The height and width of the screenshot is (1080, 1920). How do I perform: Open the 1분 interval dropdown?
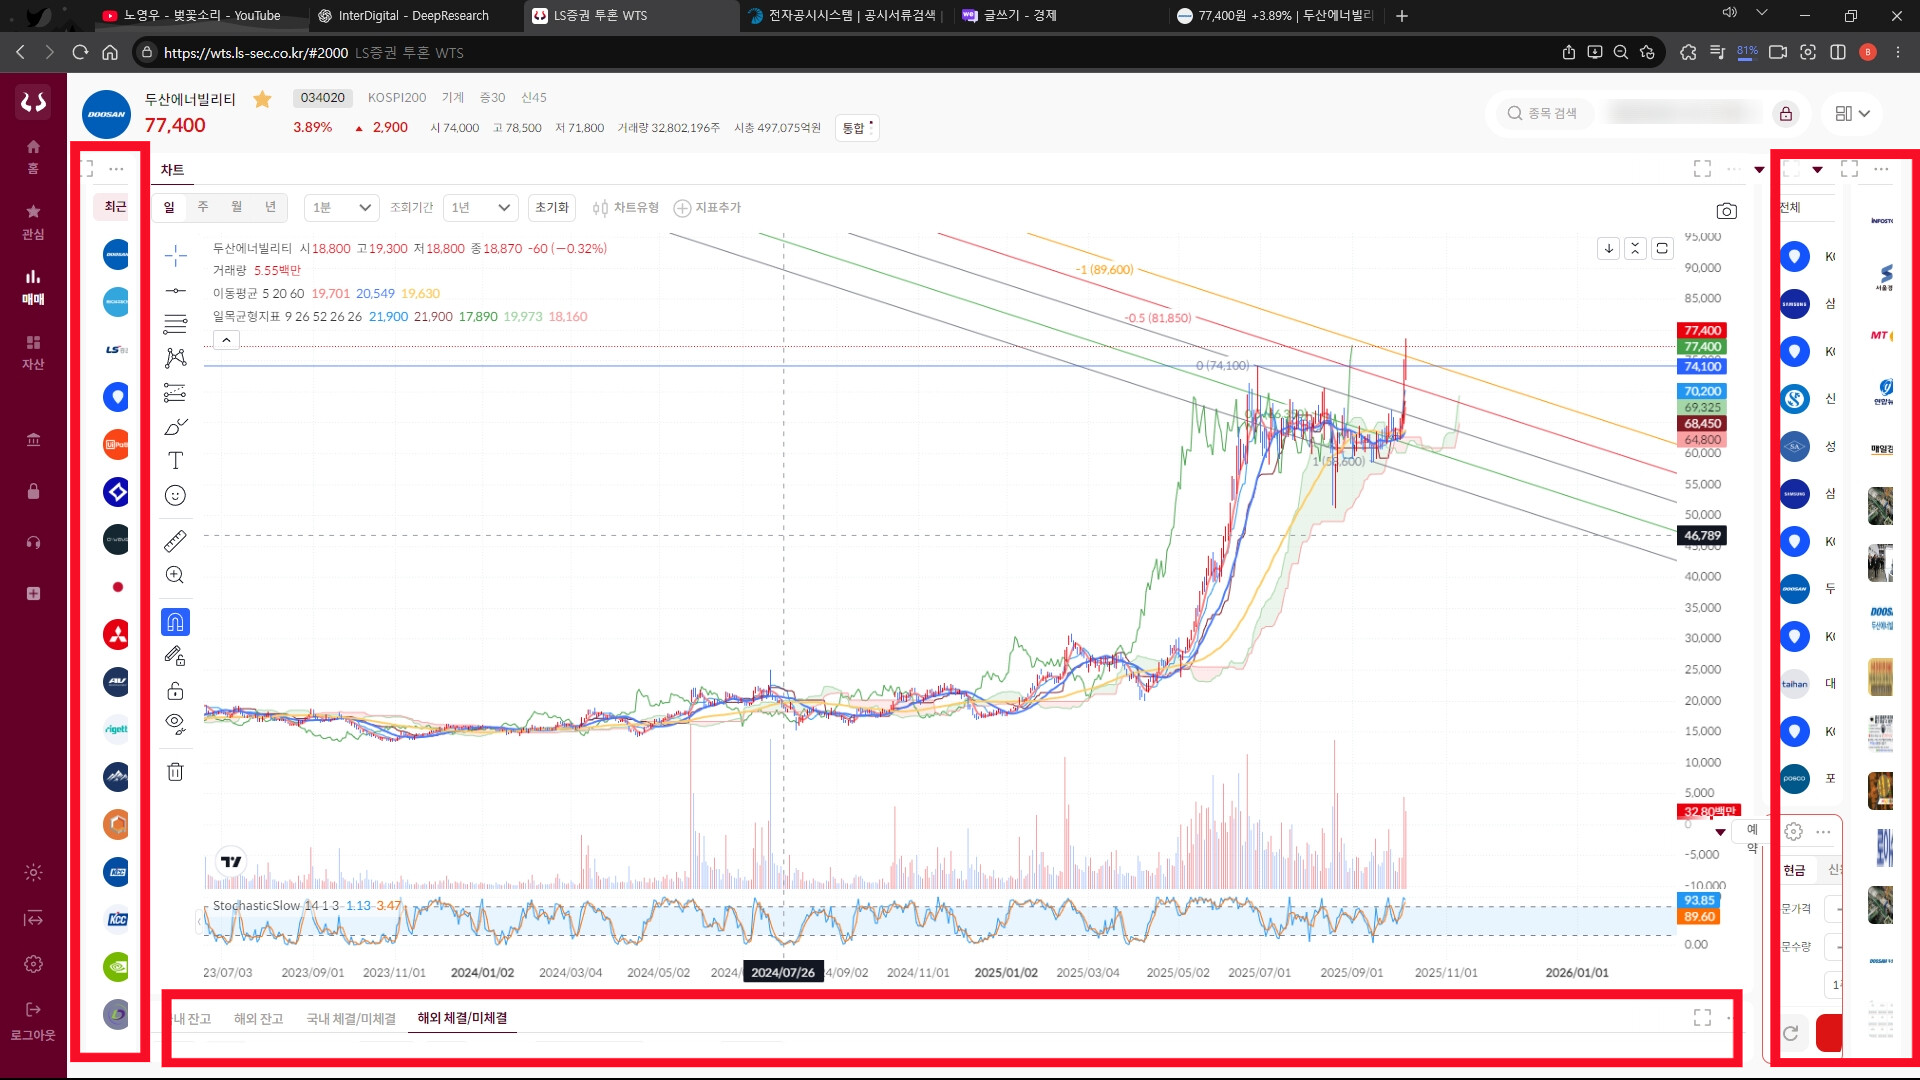341,207
